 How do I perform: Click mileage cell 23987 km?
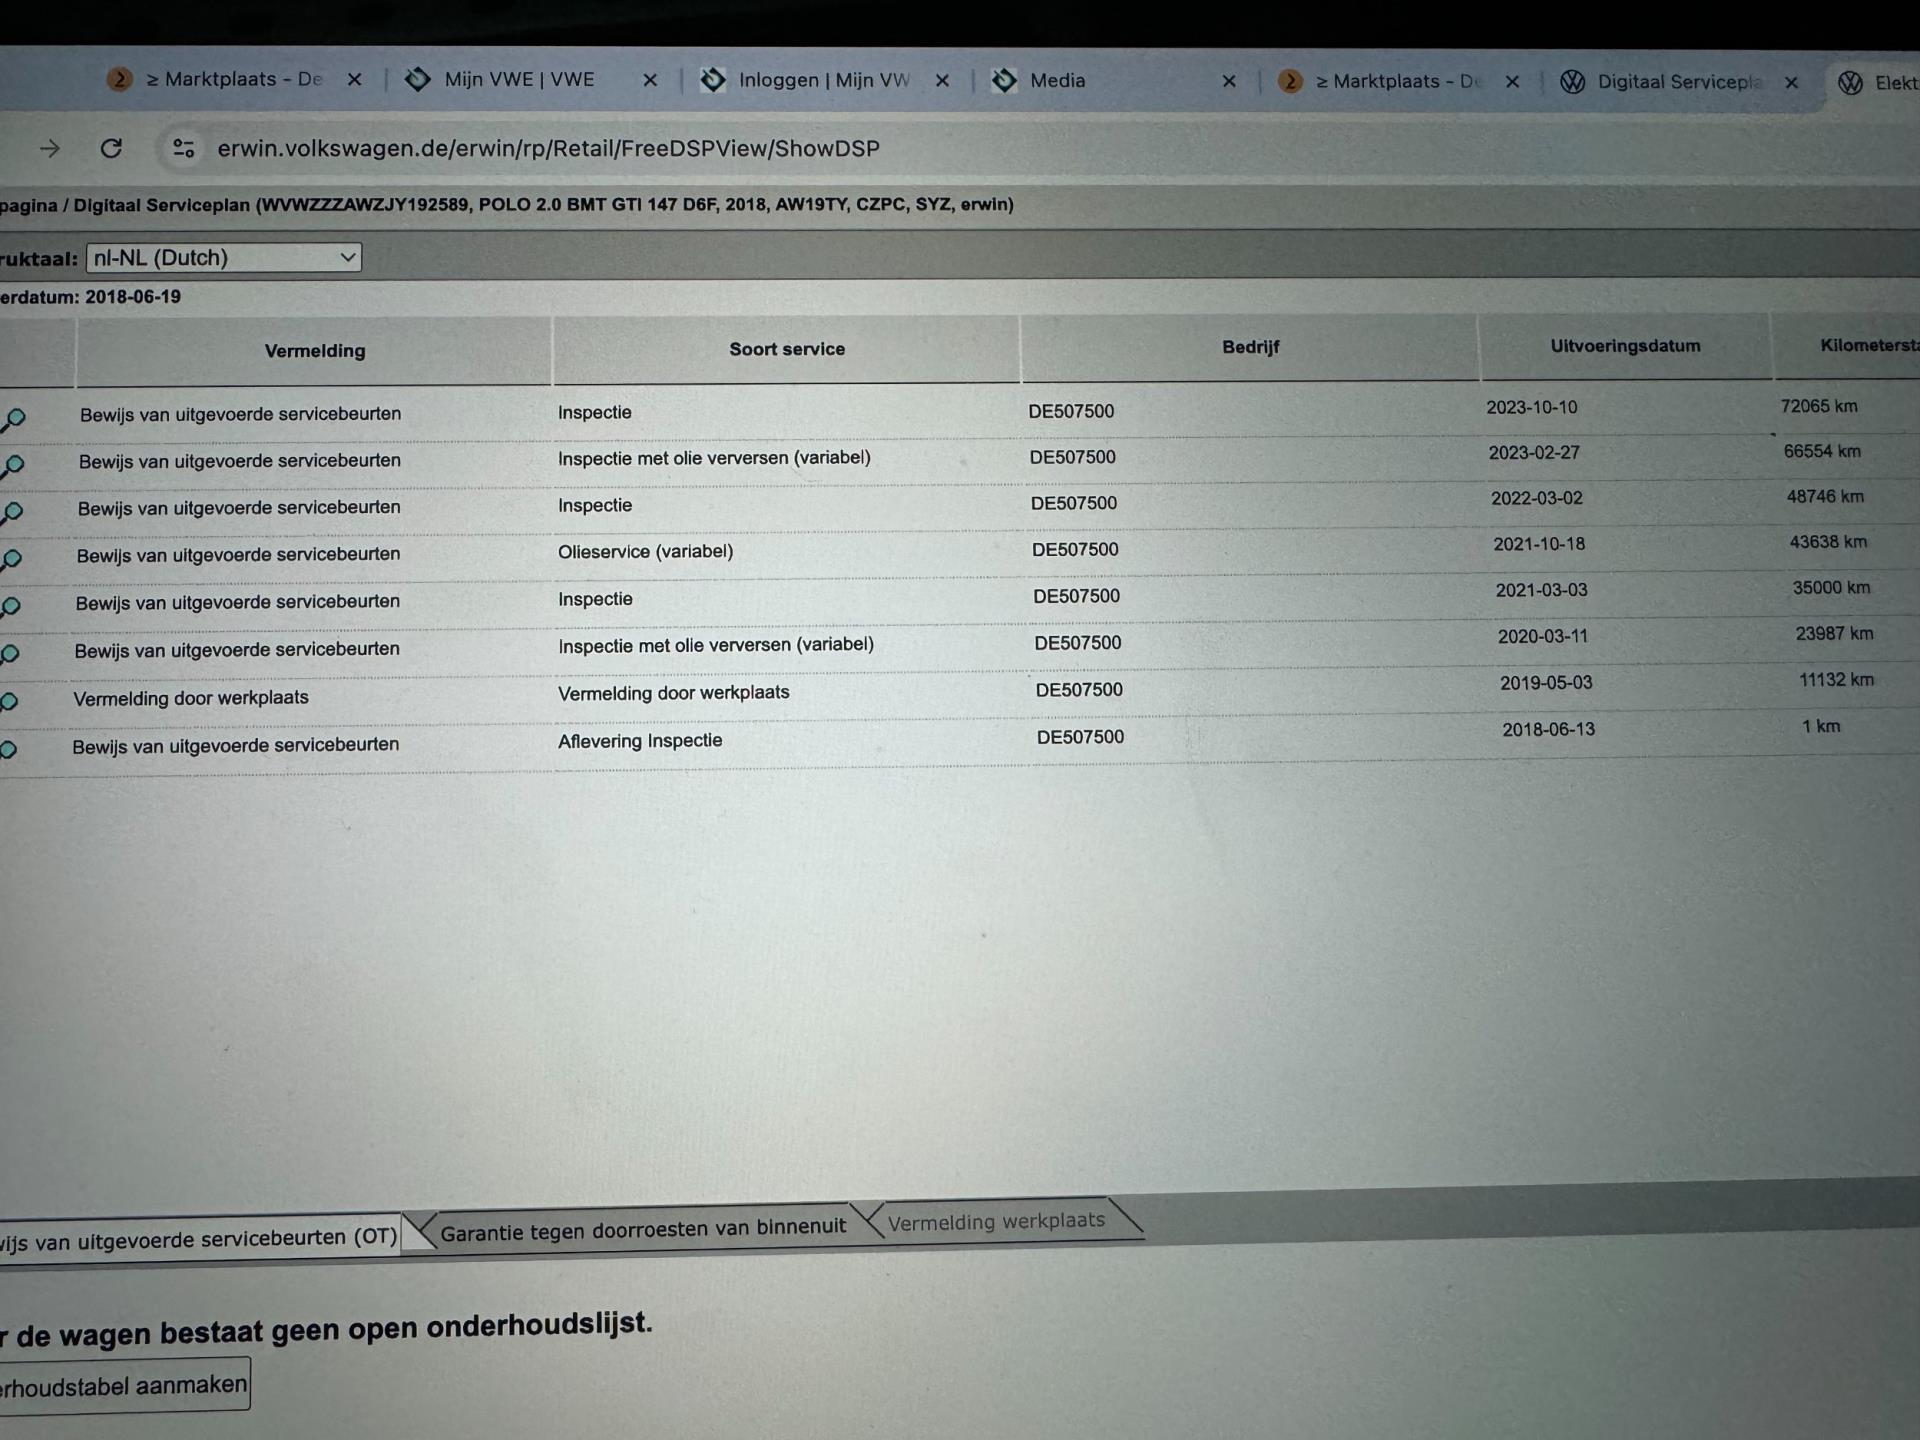[x=1834, y=634]
